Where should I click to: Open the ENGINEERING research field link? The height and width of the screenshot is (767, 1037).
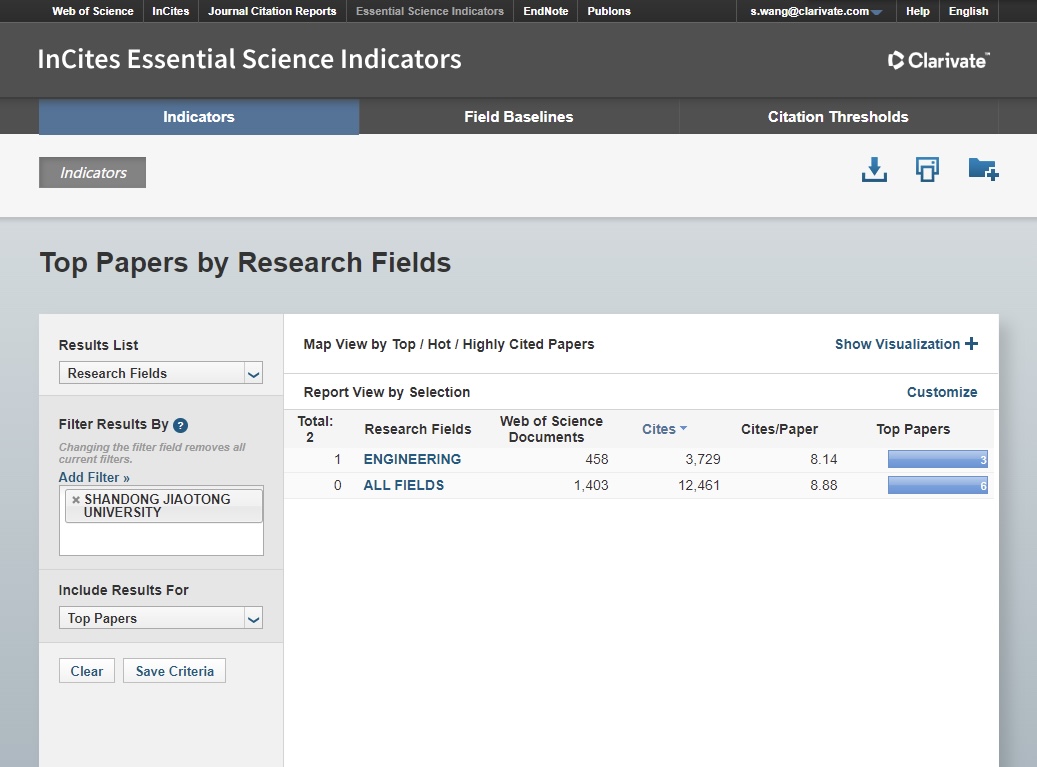click(x=412, y=459)
